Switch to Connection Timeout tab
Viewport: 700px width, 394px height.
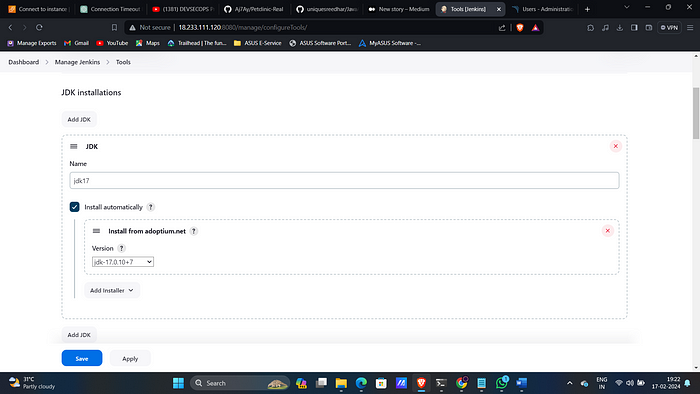pyautogui.click(x=111, y=9)
